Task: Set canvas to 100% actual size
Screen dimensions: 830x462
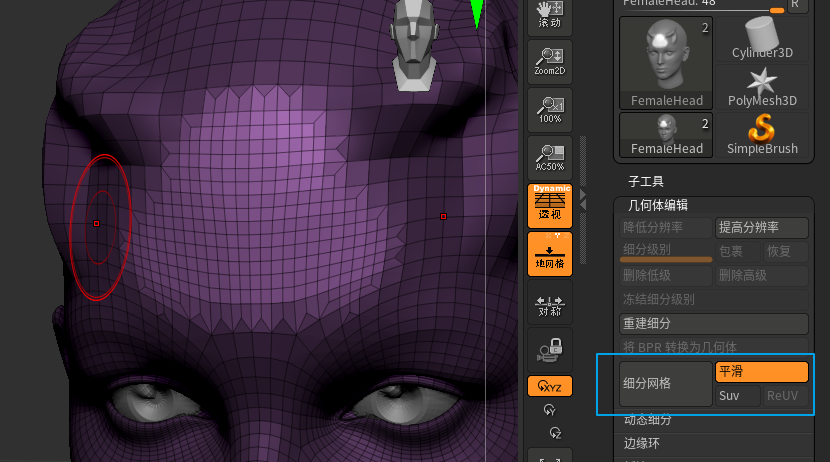Action: (549, 110)
